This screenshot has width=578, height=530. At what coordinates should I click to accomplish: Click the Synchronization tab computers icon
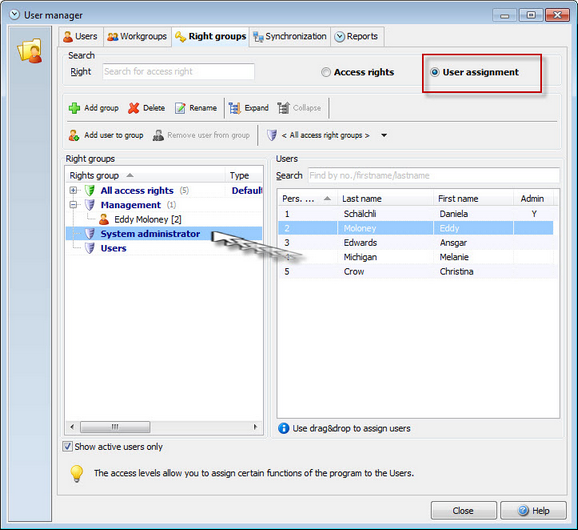pyautogui.click(x=258, y=36)
